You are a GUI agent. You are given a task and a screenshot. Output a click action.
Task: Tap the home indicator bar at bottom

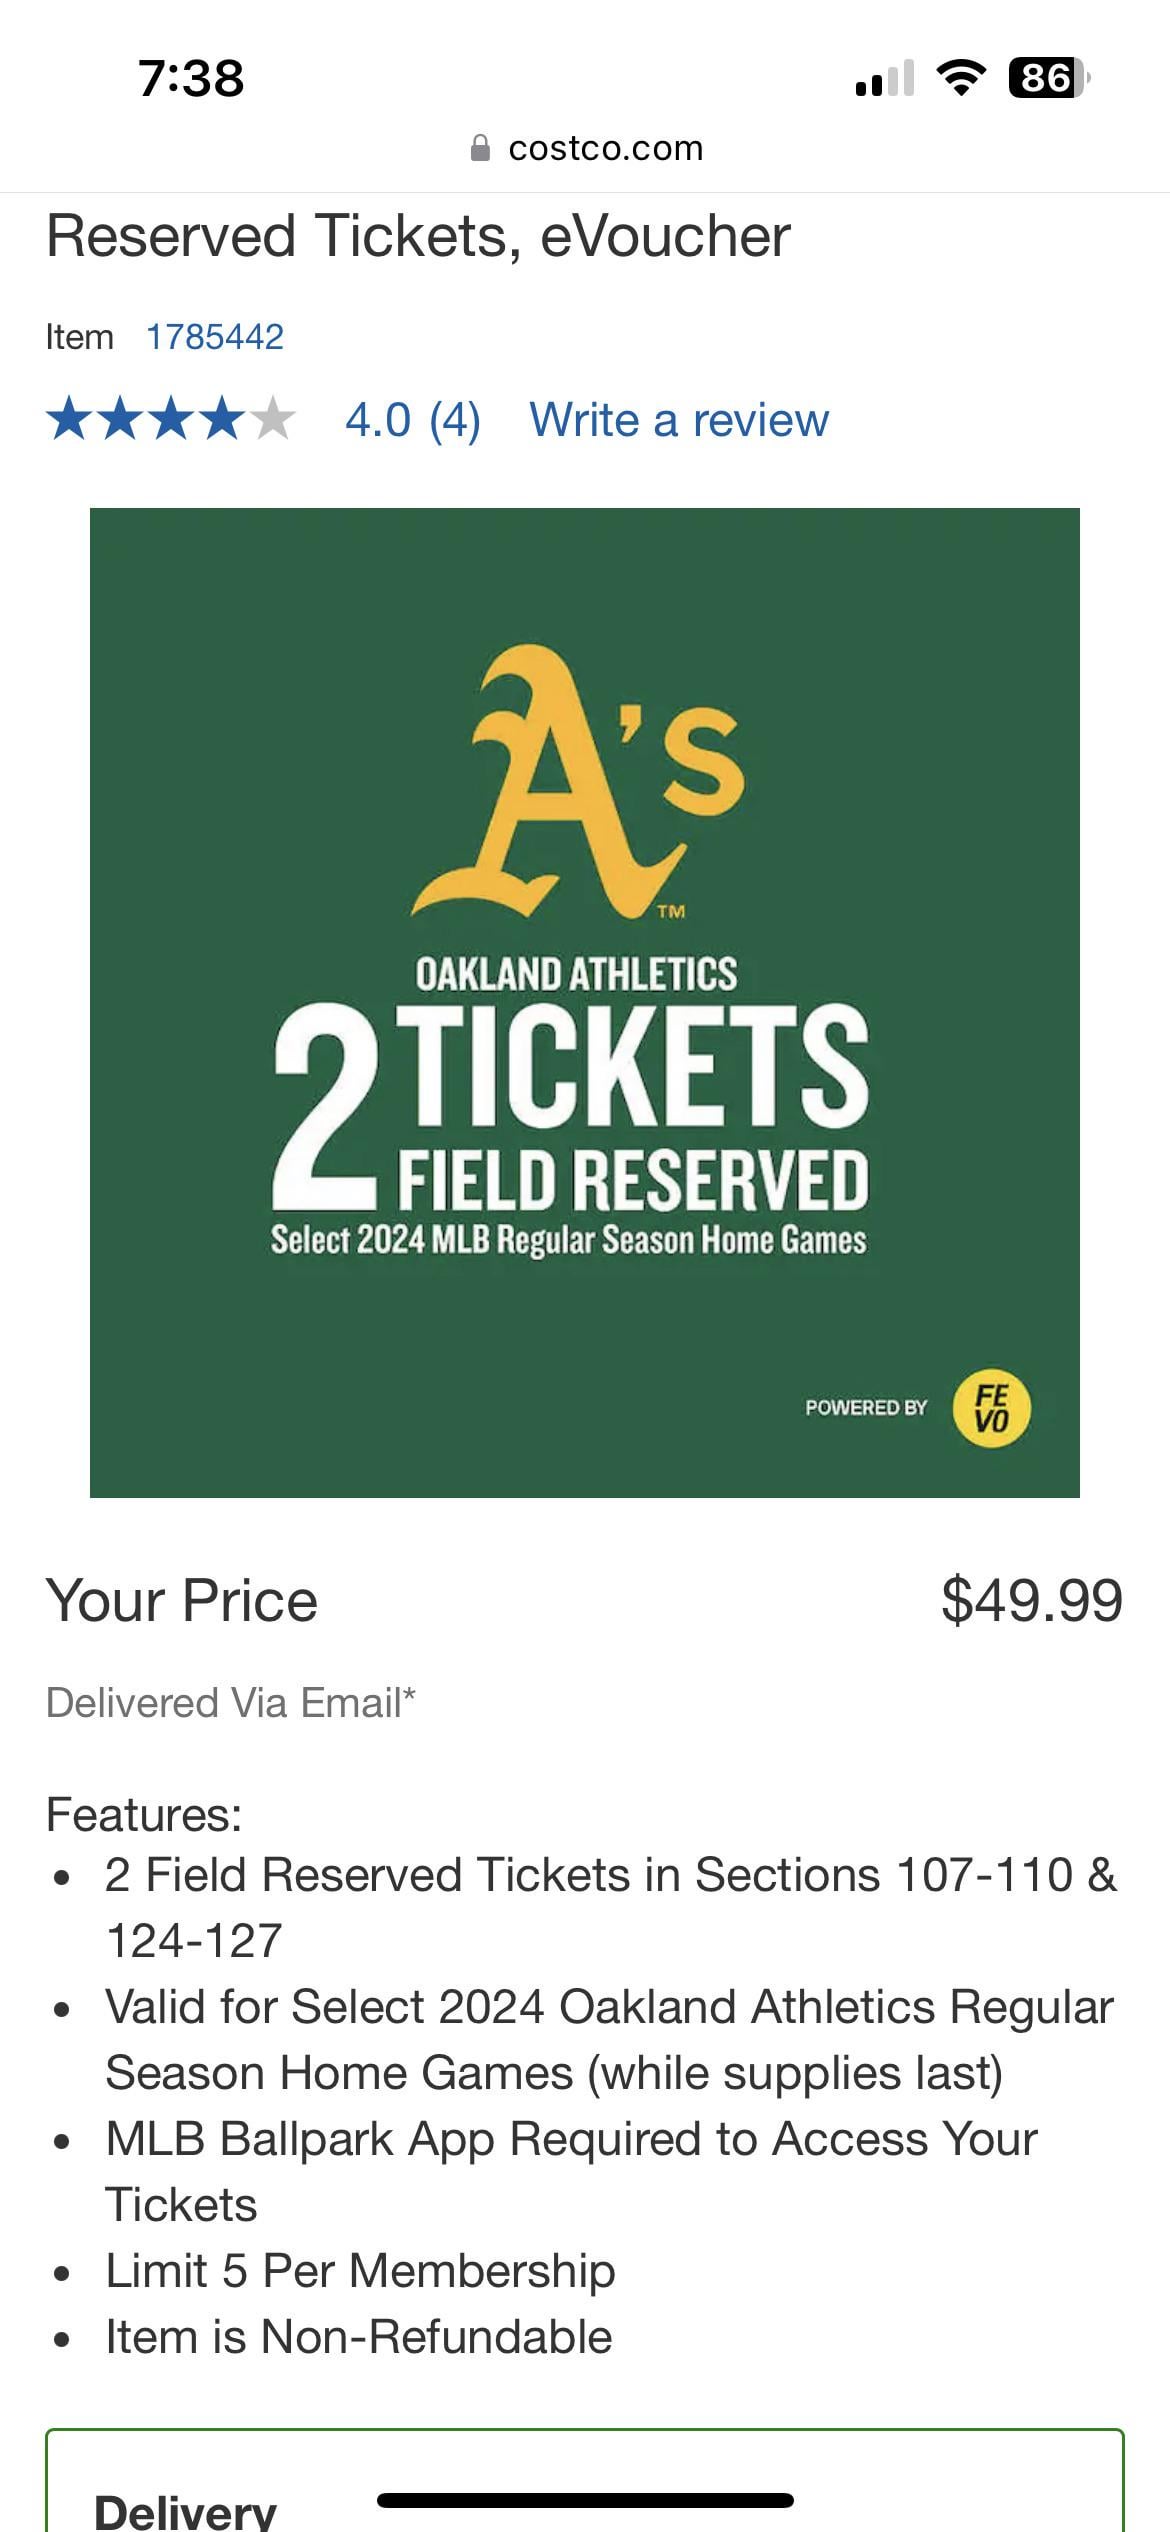coord(585,2500)
